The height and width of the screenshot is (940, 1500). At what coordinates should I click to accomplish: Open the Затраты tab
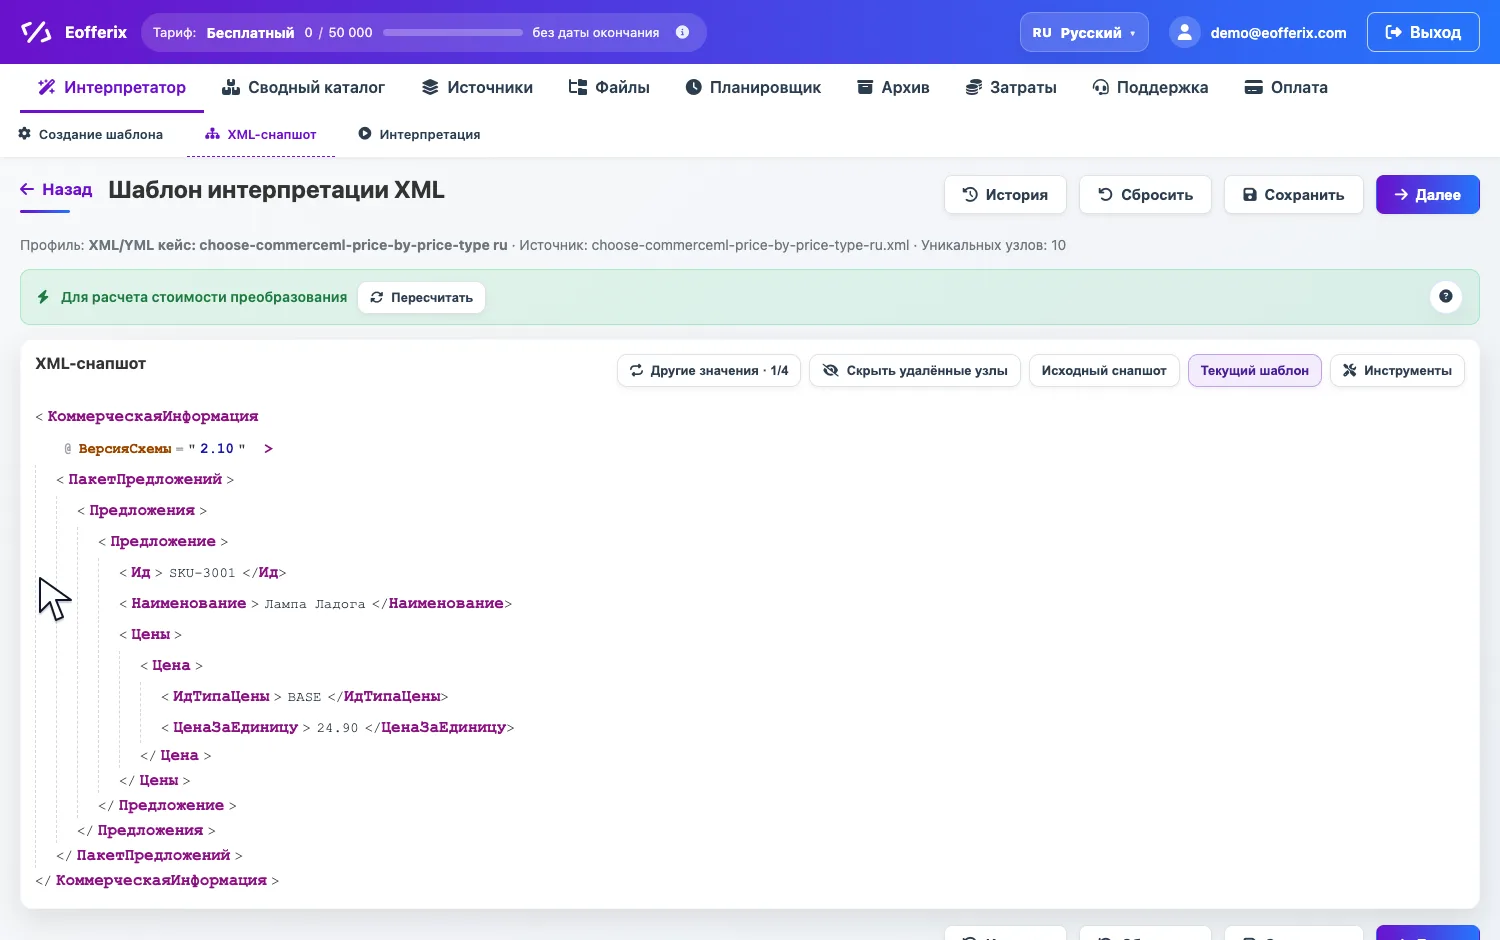(x=1011, y=87)
